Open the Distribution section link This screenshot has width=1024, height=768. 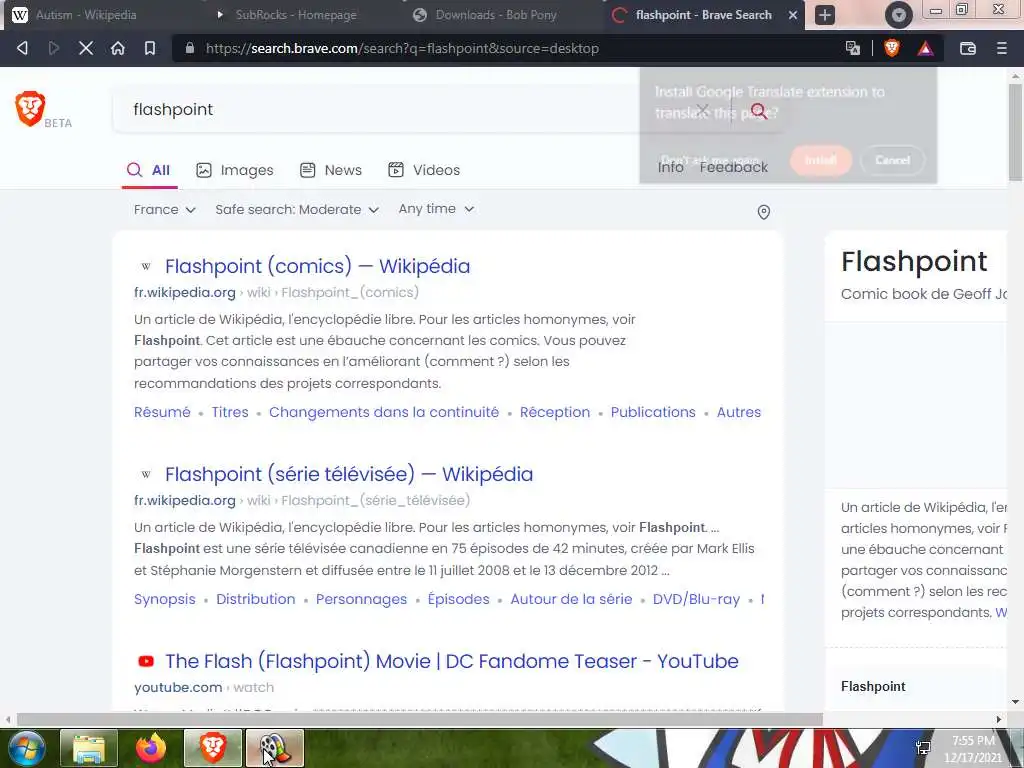(x=255, y=600)
